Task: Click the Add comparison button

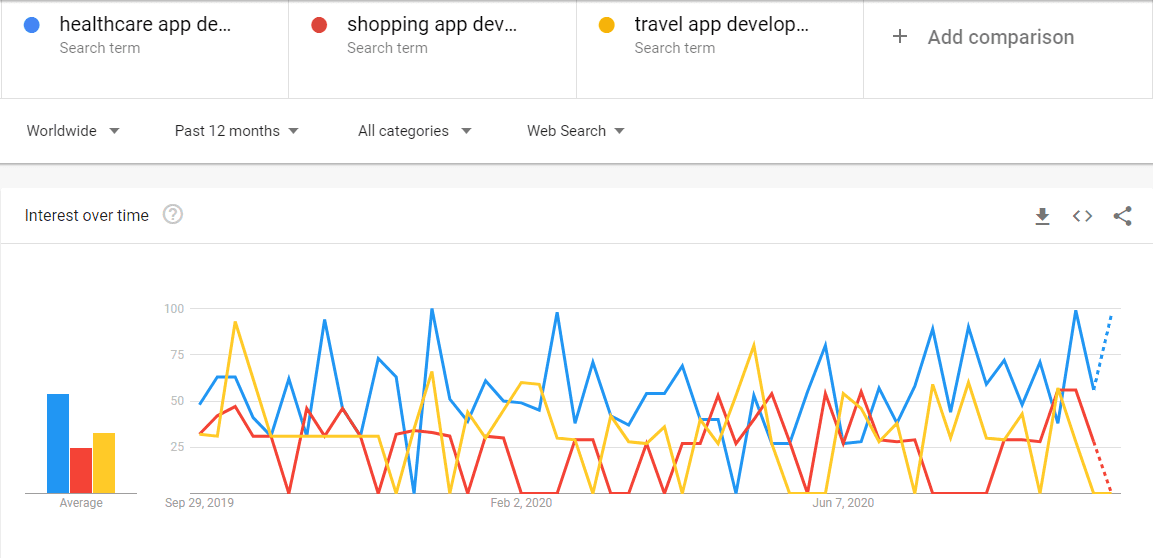Action: pyautogui.click(x=1000, y=37)
